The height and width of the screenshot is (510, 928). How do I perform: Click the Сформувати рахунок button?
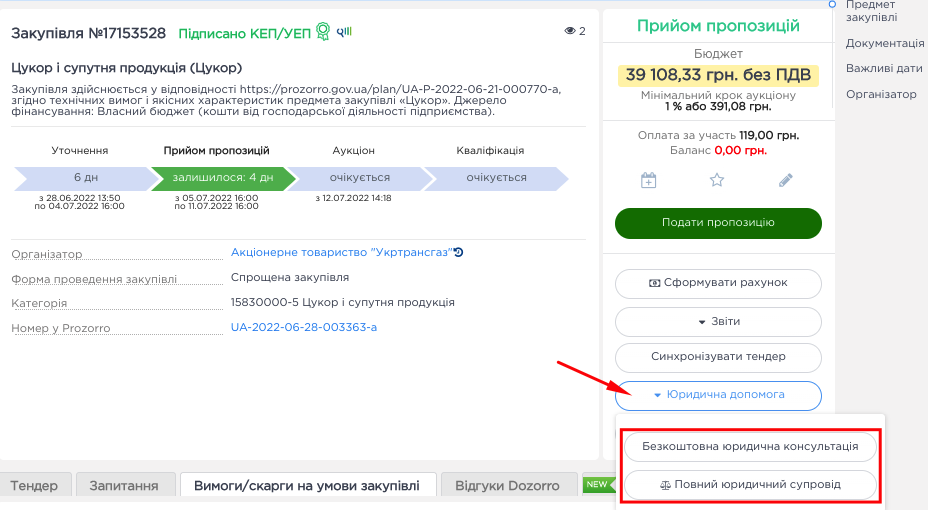pyautogui.click(x=718, y=283)
